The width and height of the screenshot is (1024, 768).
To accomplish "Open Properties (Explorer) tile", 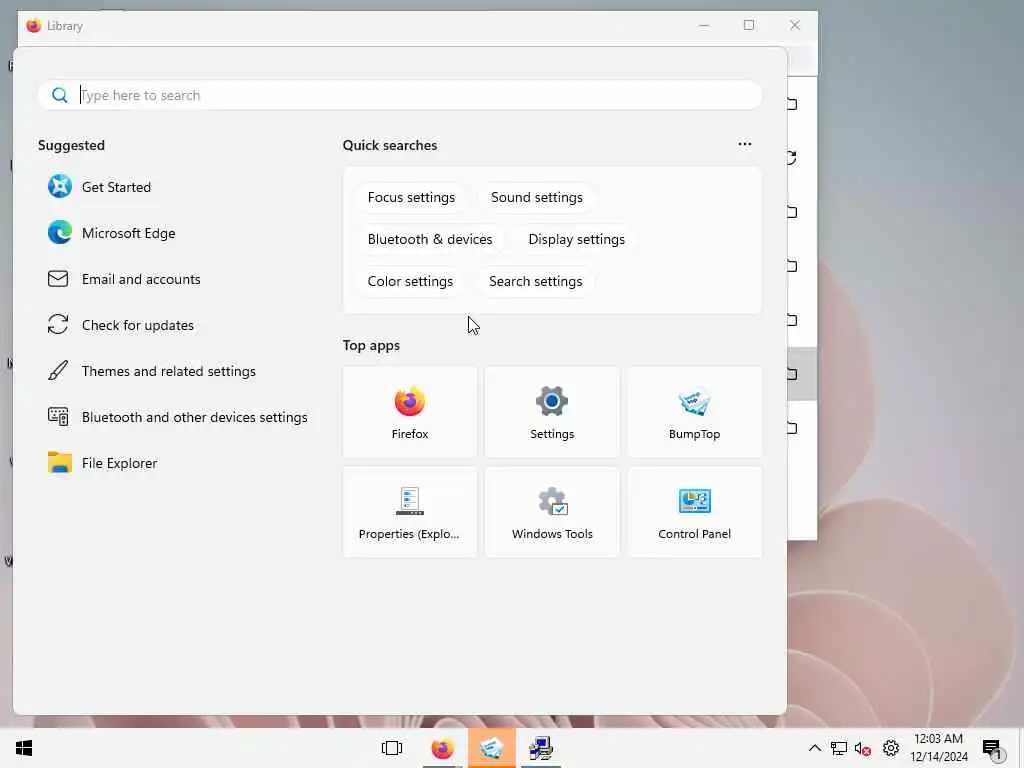I will 409,512.
